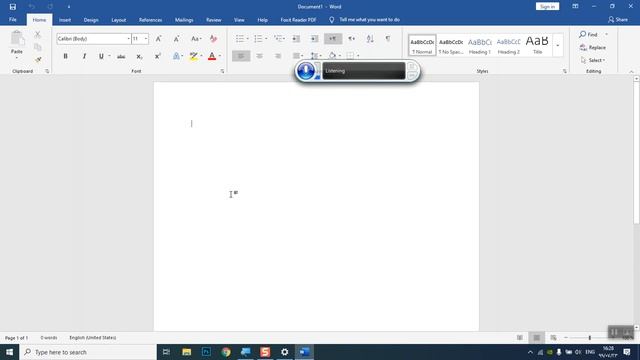
Task: Switch to the Mailings ribbon tab
Action: (184, 20)
